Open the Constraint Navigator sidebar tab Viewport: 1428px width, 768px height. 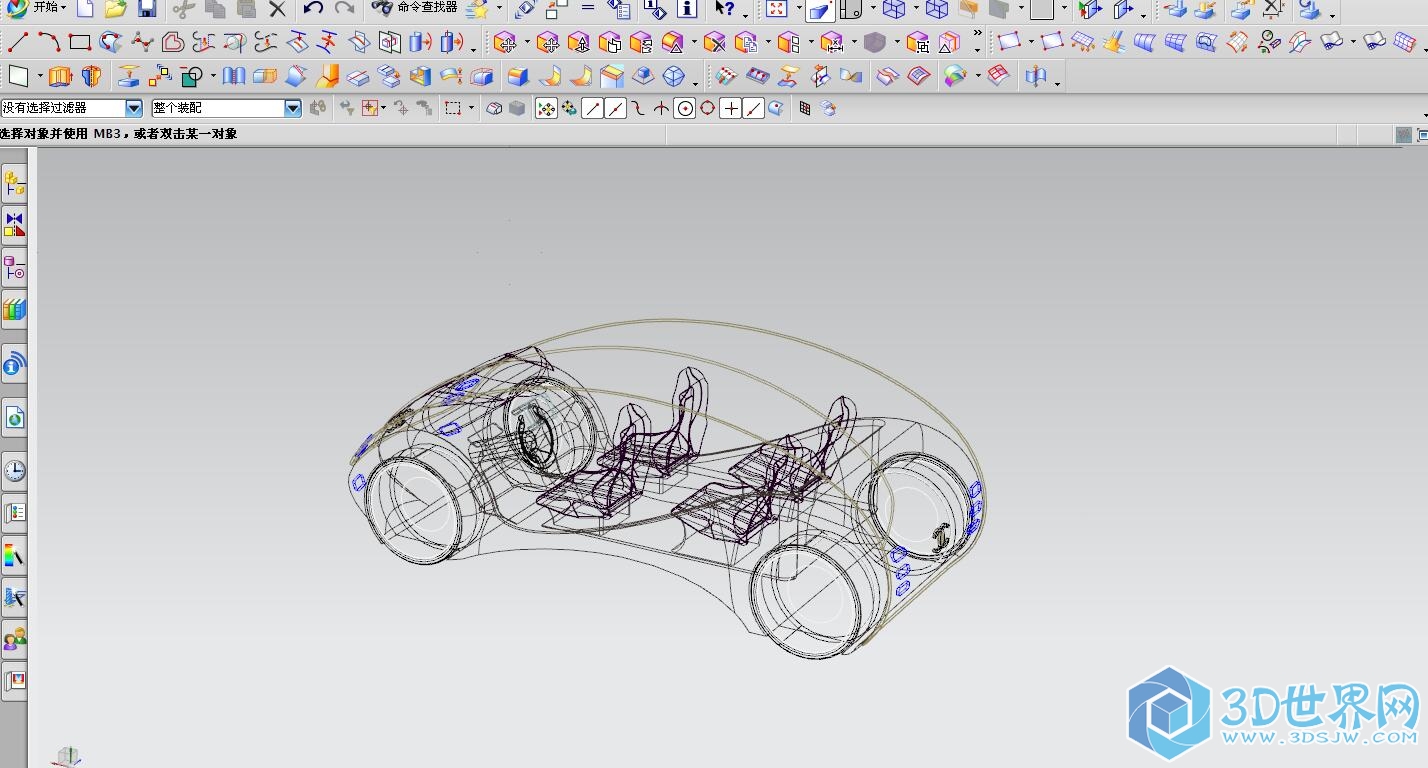[14, 225]
